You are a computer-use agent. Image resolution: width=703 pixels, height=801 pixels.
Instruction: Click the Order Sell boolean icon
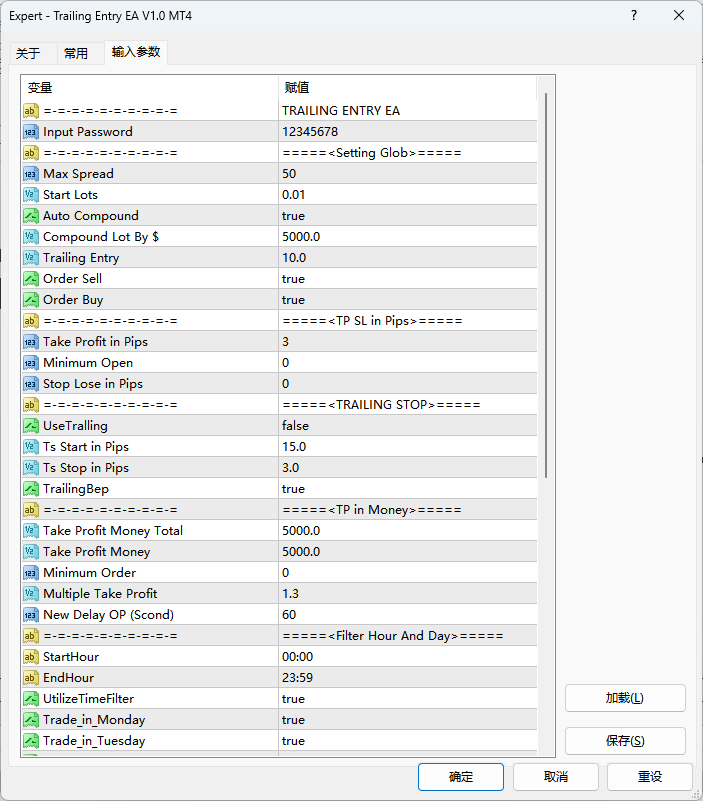tap(30, 279)
